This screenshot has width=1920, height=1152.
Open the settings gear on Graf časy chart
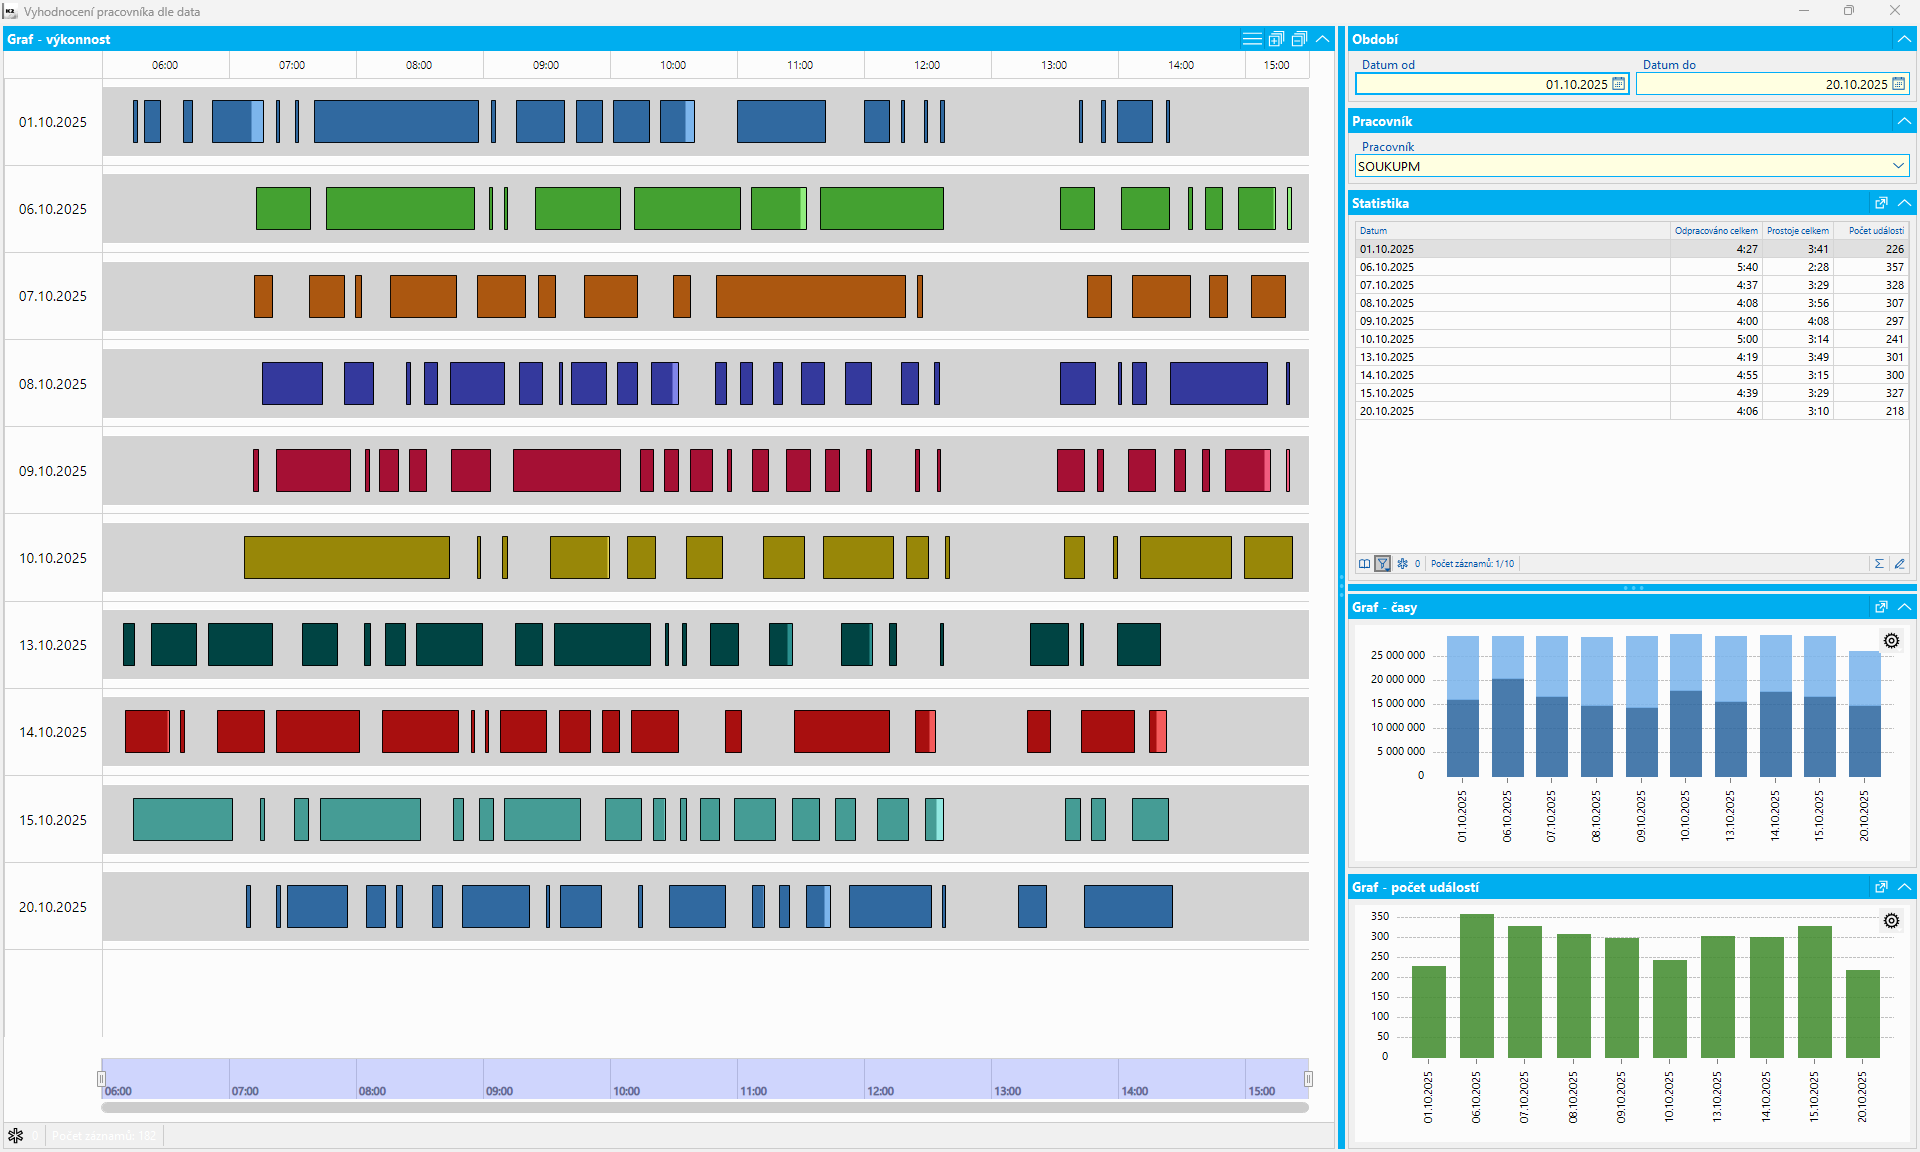(1891, 641)
